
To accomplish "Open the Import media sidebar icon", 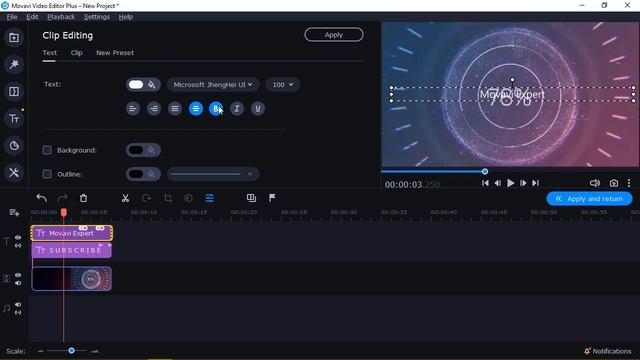I will 14,38.
